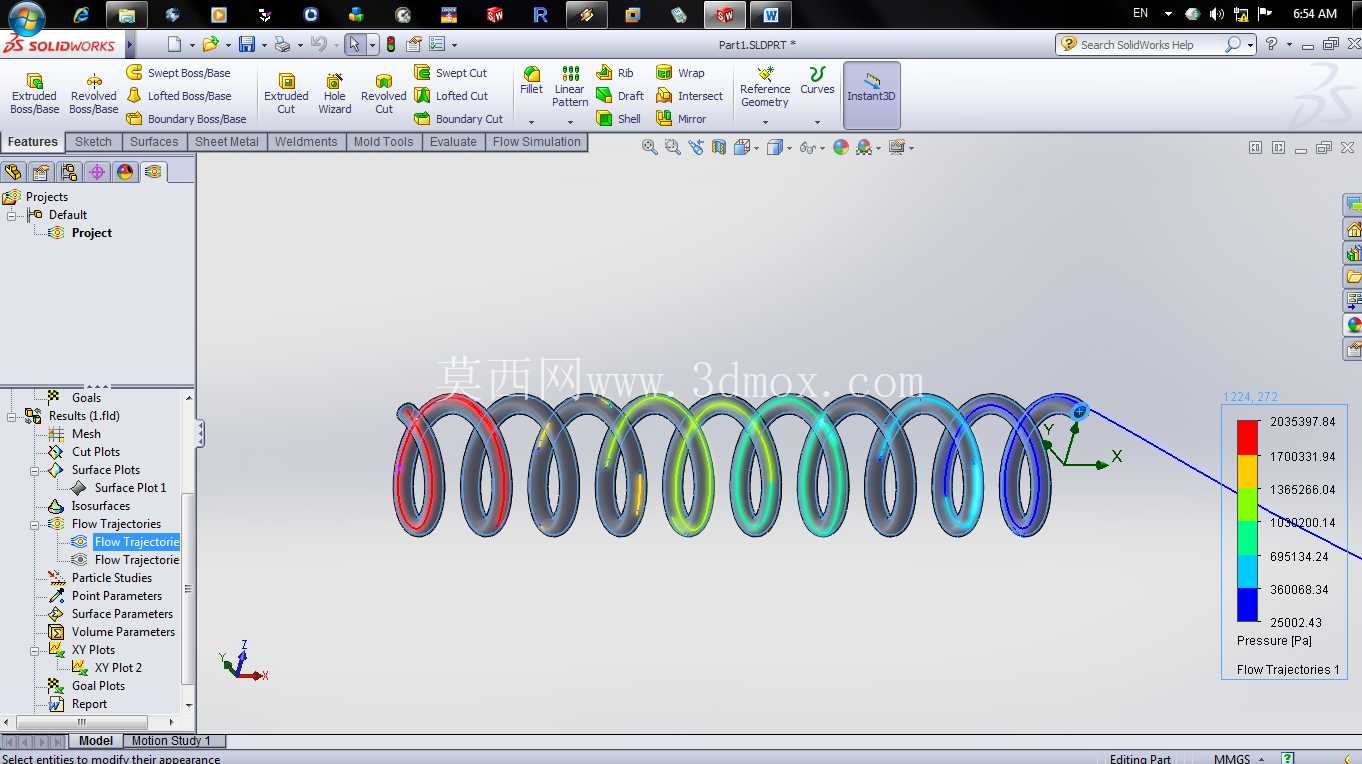Click the Section View icon
Screen dimensions: 1362x764
click(719, 147)
